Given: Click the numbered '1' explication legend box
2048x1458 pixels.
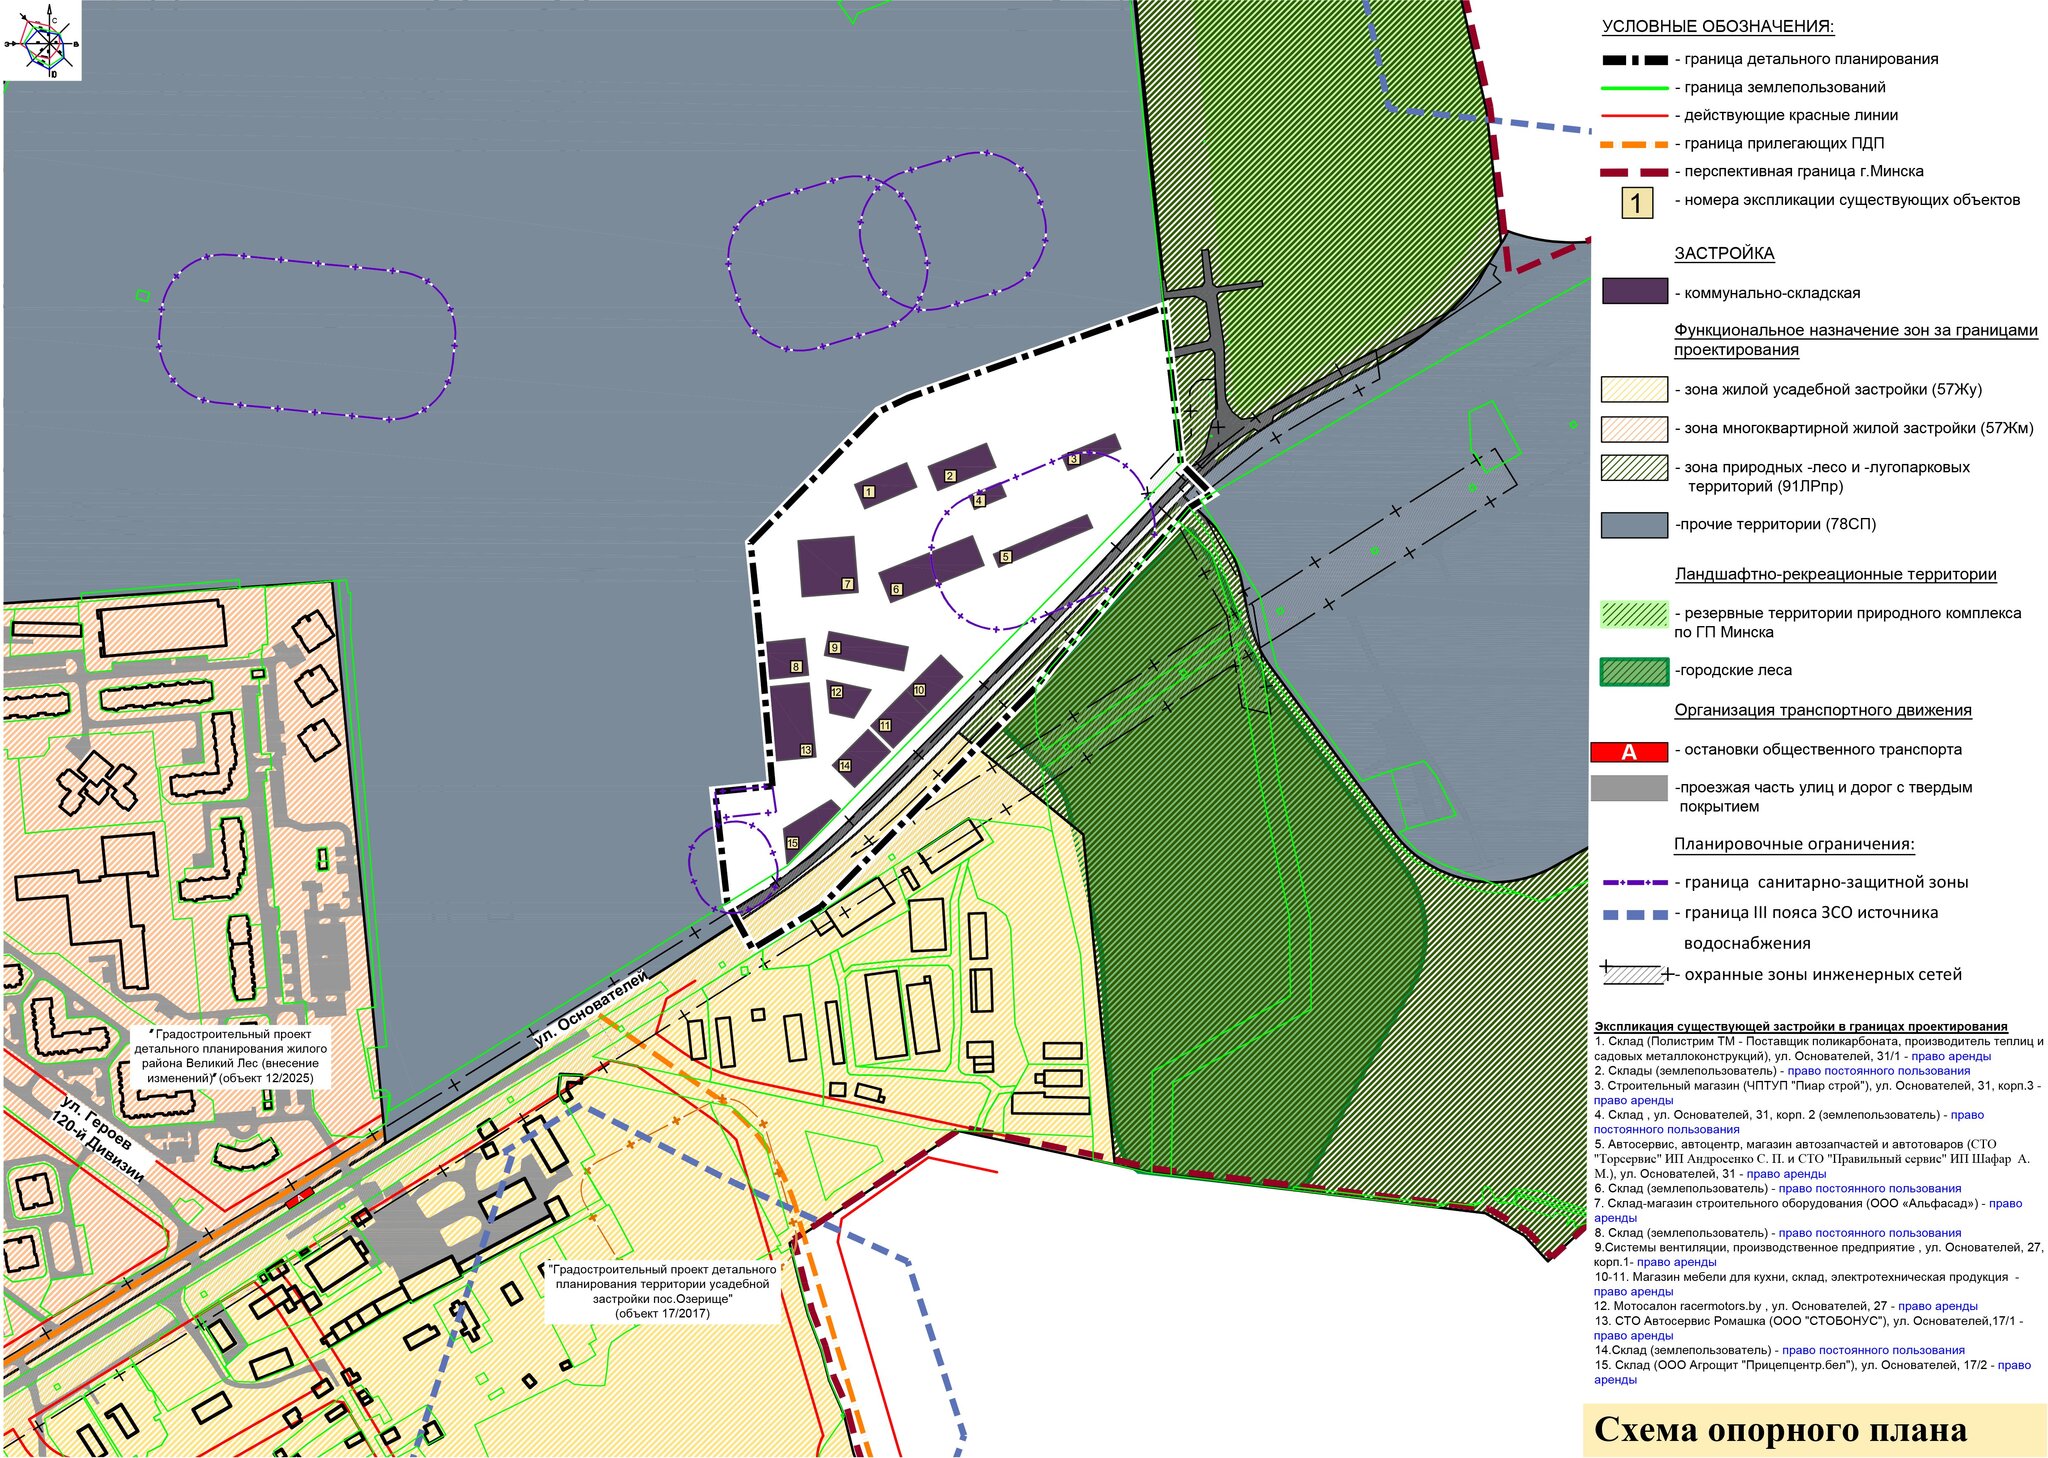Looking at the screenshot, I should point(1636,204).
